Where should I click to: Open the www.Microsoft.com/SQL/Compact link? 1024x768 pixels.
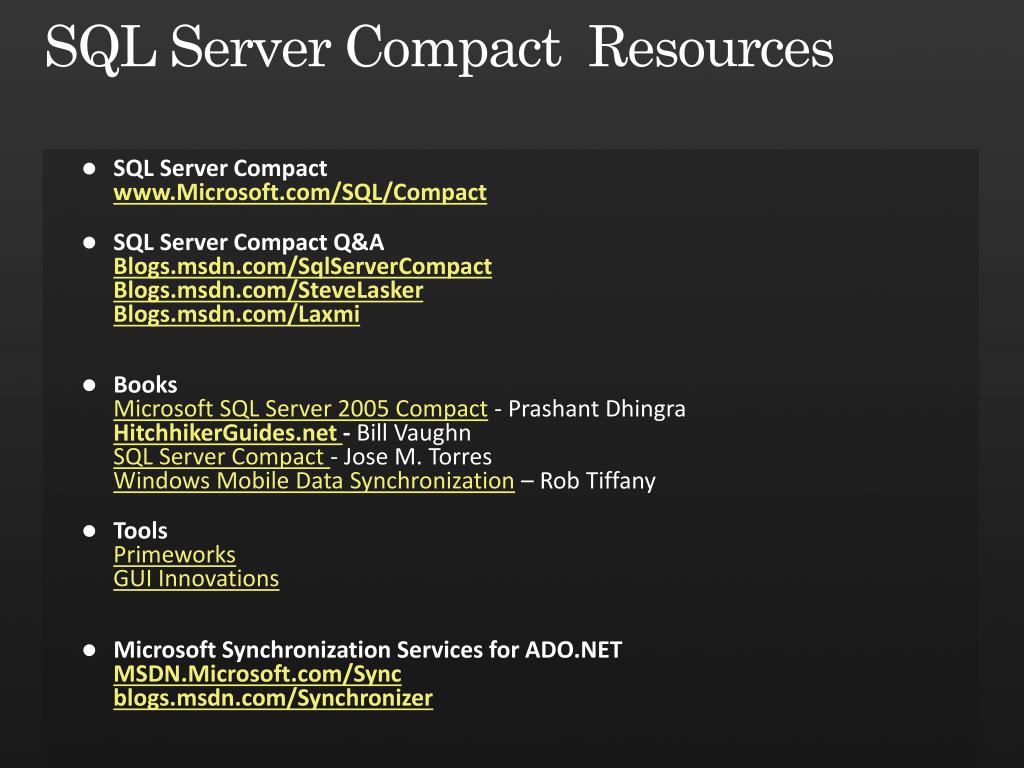[x=300, y=192]
